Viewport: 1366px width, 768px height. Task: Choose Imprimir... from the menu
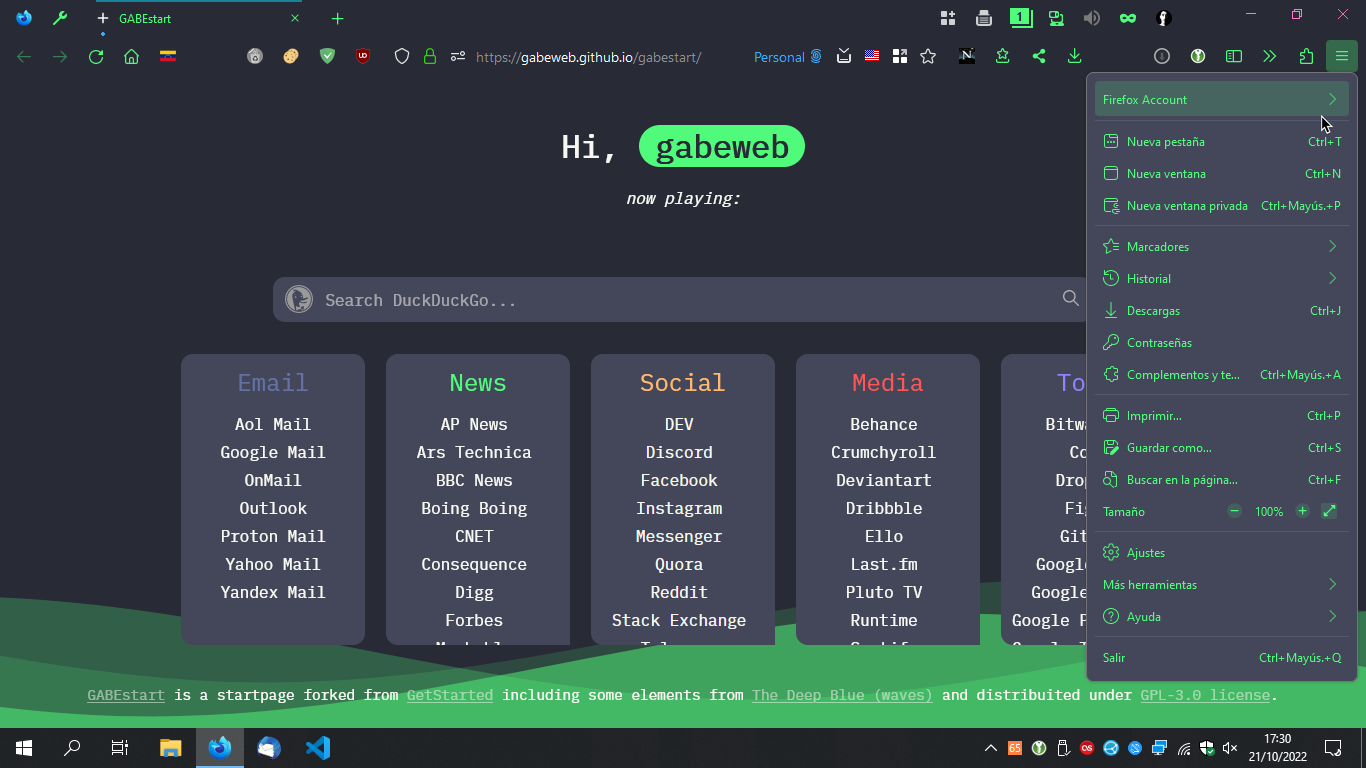(1222, 415)
